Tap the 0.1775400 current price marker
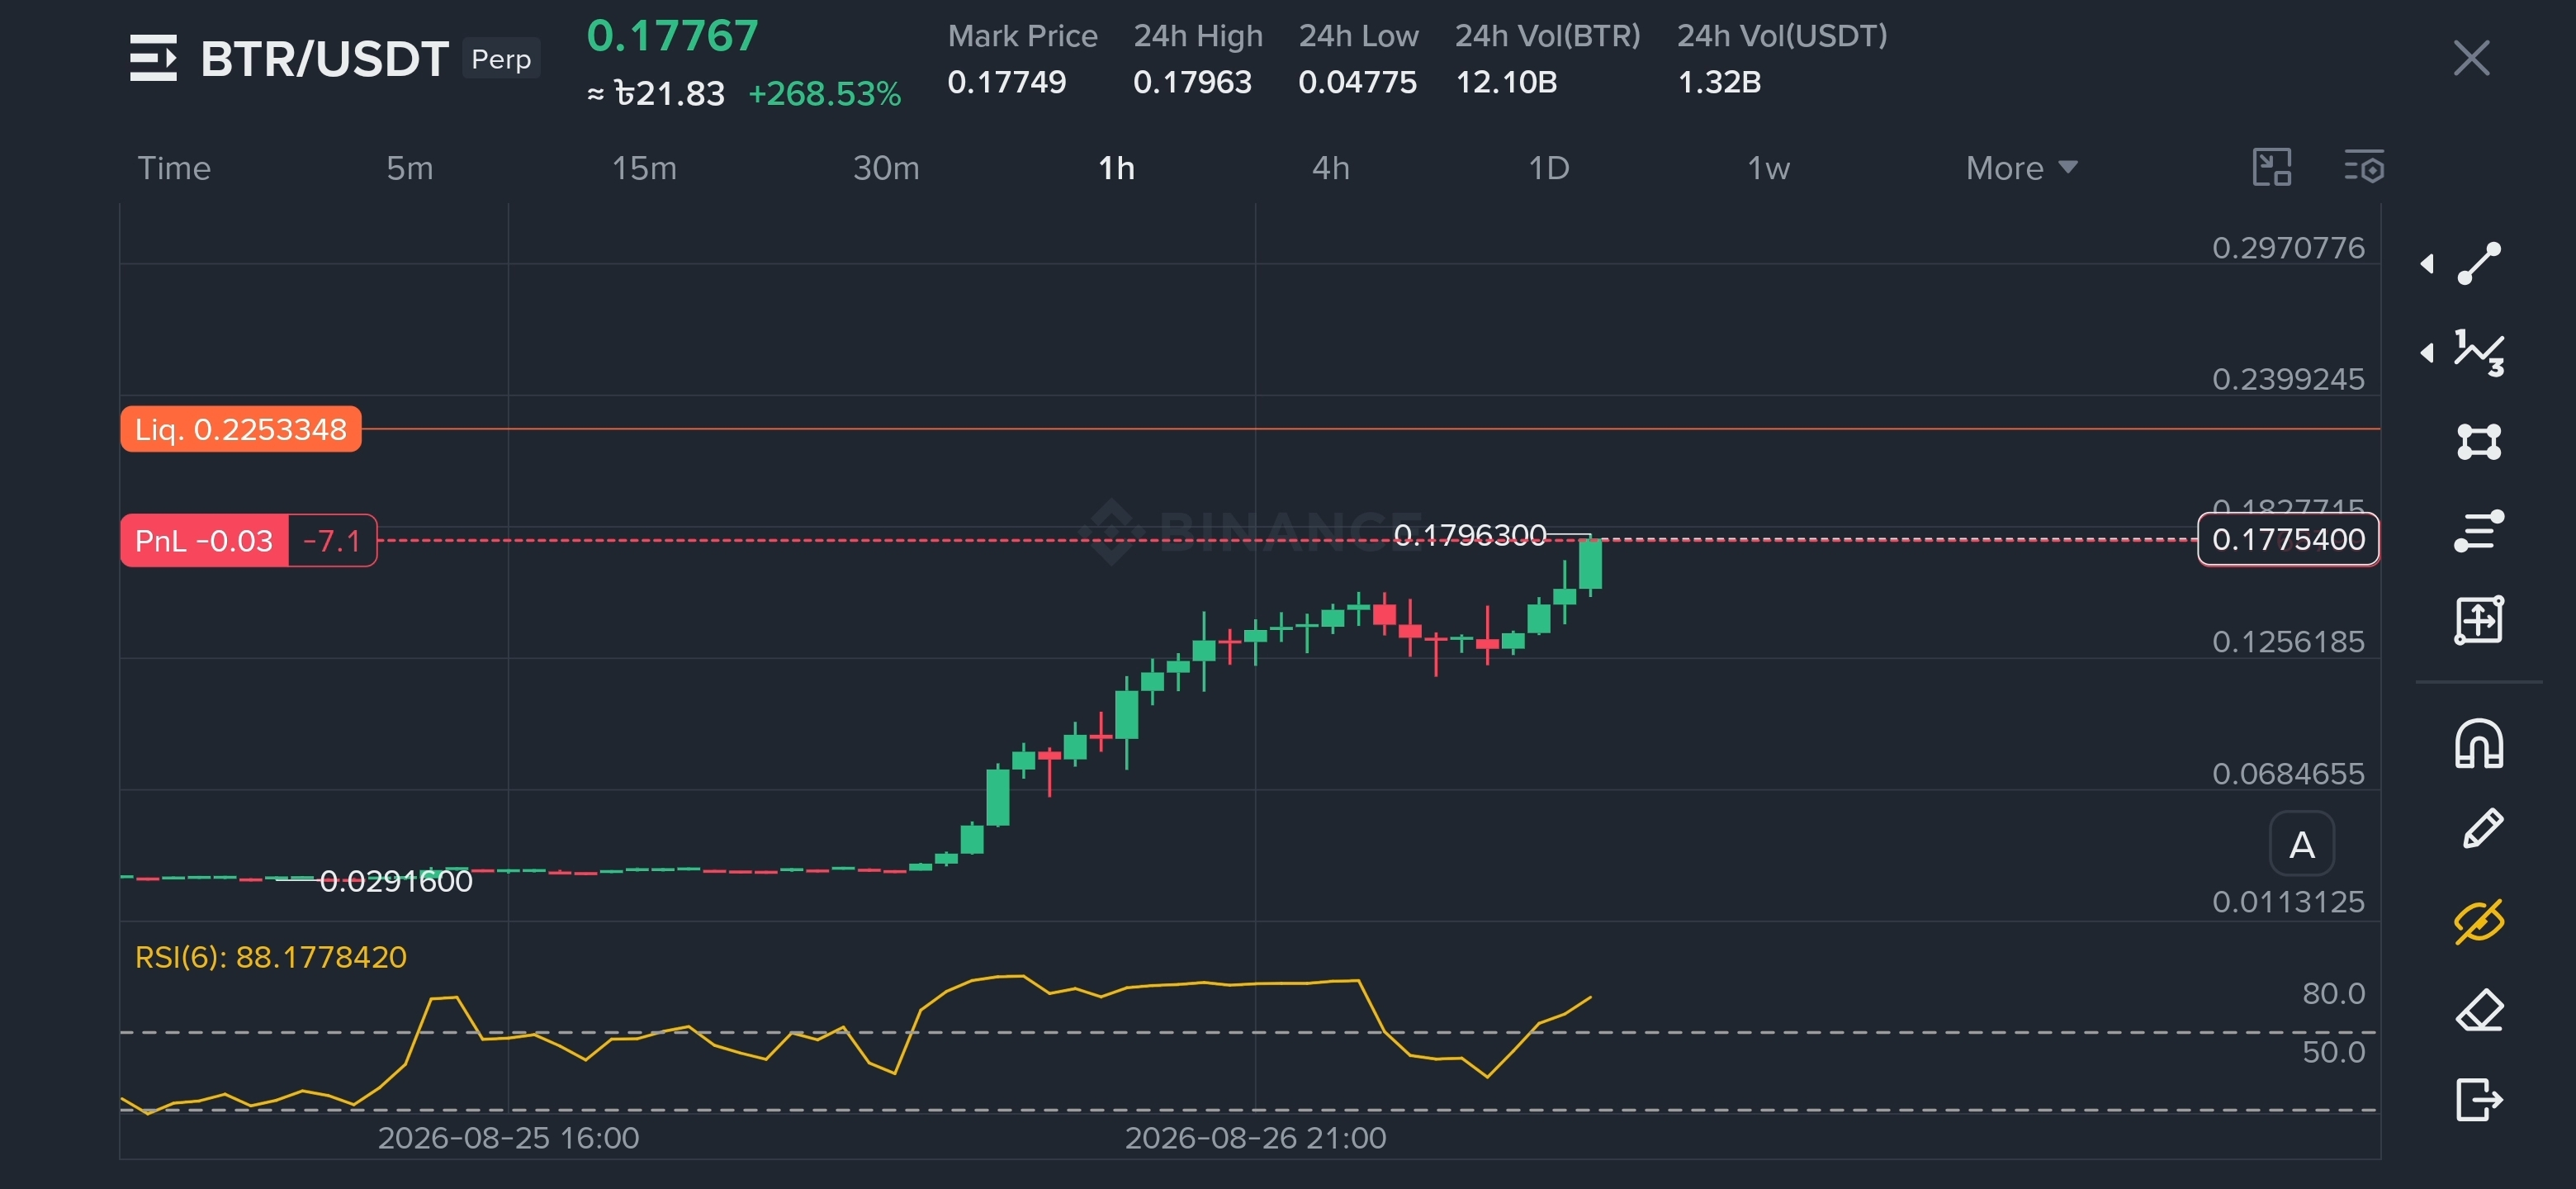Screen dimensions: 2576x1189 2288,539
